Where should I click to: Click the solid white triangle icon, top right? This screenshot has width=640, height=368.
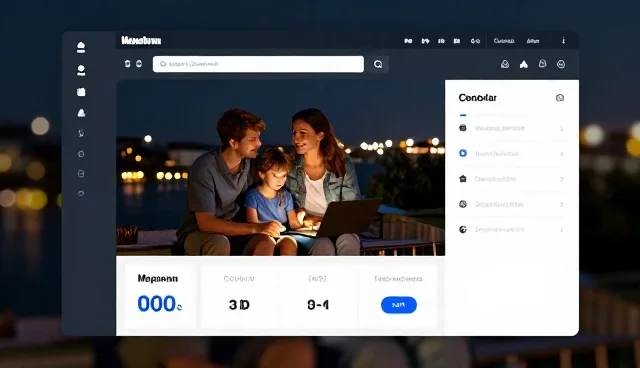pos(524,64)
